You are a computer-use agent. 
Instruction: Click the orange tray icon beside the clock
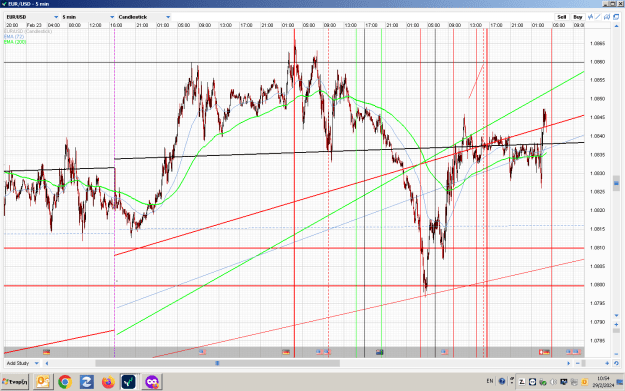tap(584, 382)
